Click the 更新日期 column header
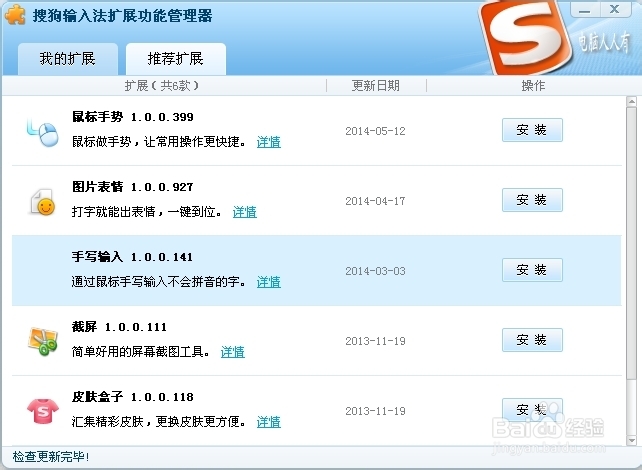 pos(376,86)
